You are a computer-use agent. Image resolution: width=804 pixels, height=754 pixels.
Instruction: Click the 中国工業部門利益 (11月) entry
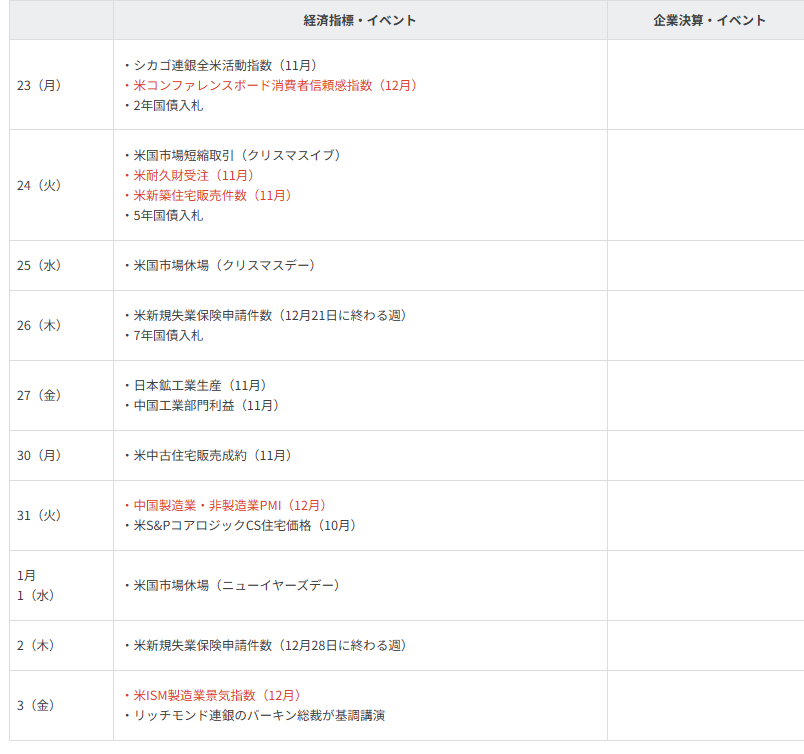[206, 405]
